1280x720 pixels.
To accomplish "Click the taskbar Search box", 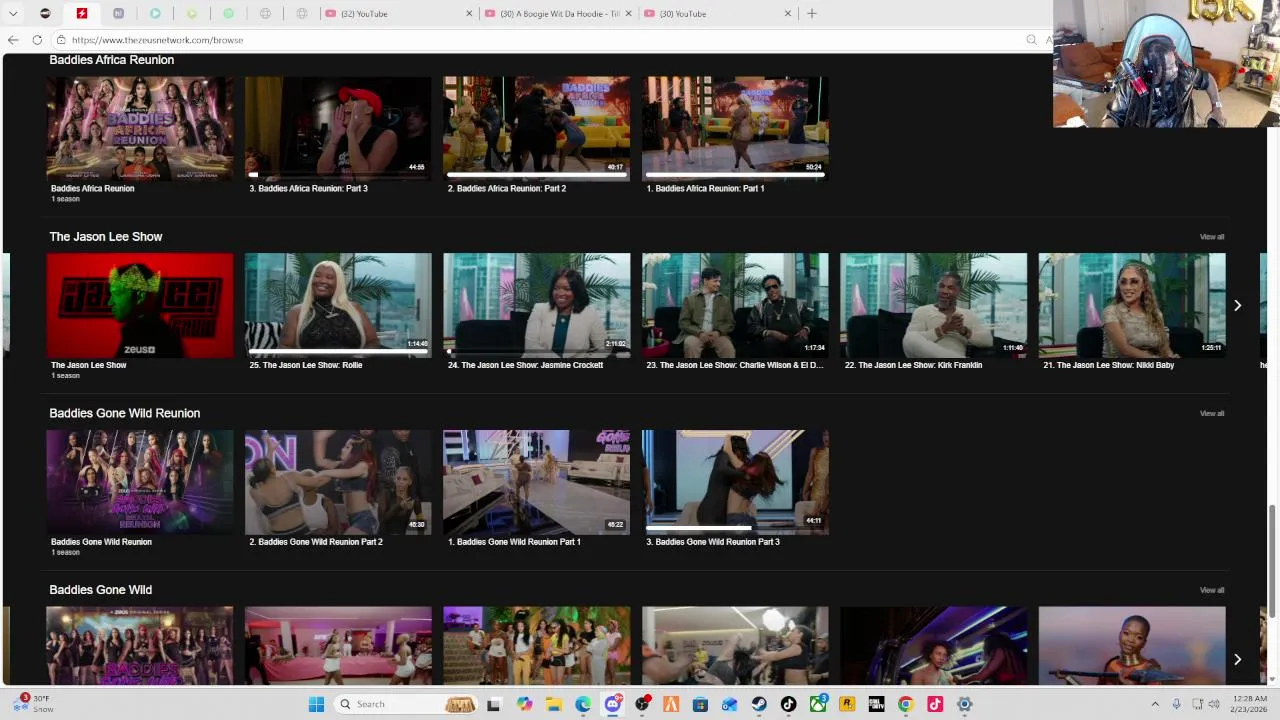I will 406,704.
